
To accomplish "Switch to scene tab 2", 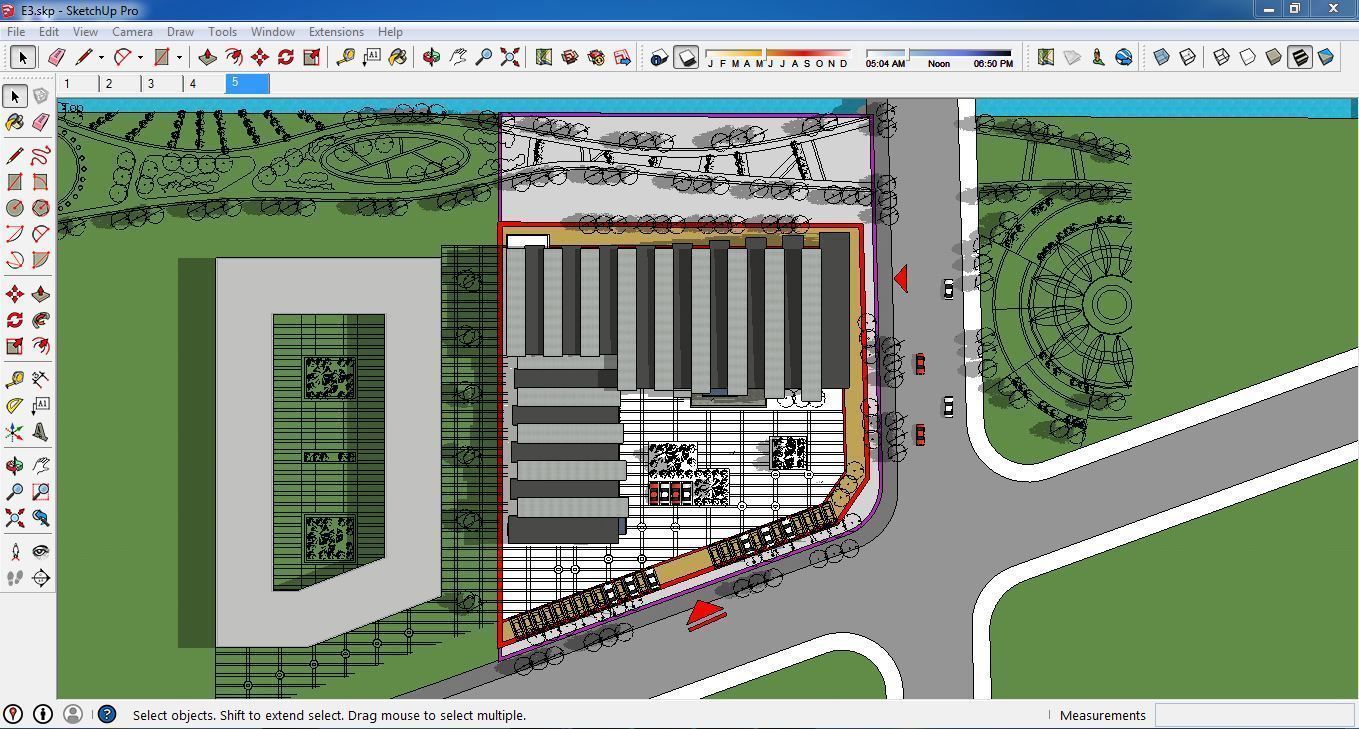I will (120, 84).
